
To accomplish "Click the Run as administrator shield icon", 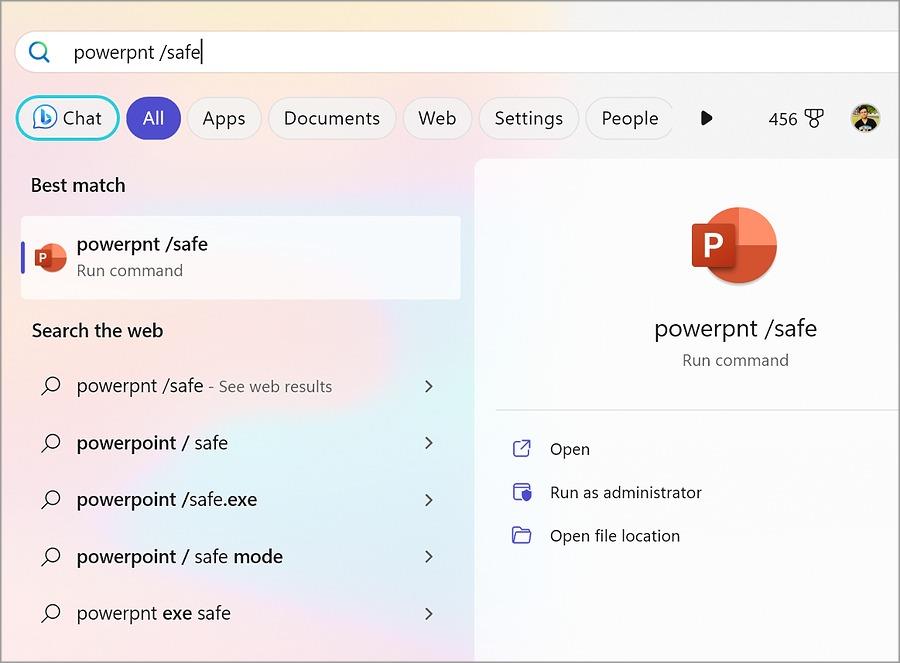I will point(522,492).
